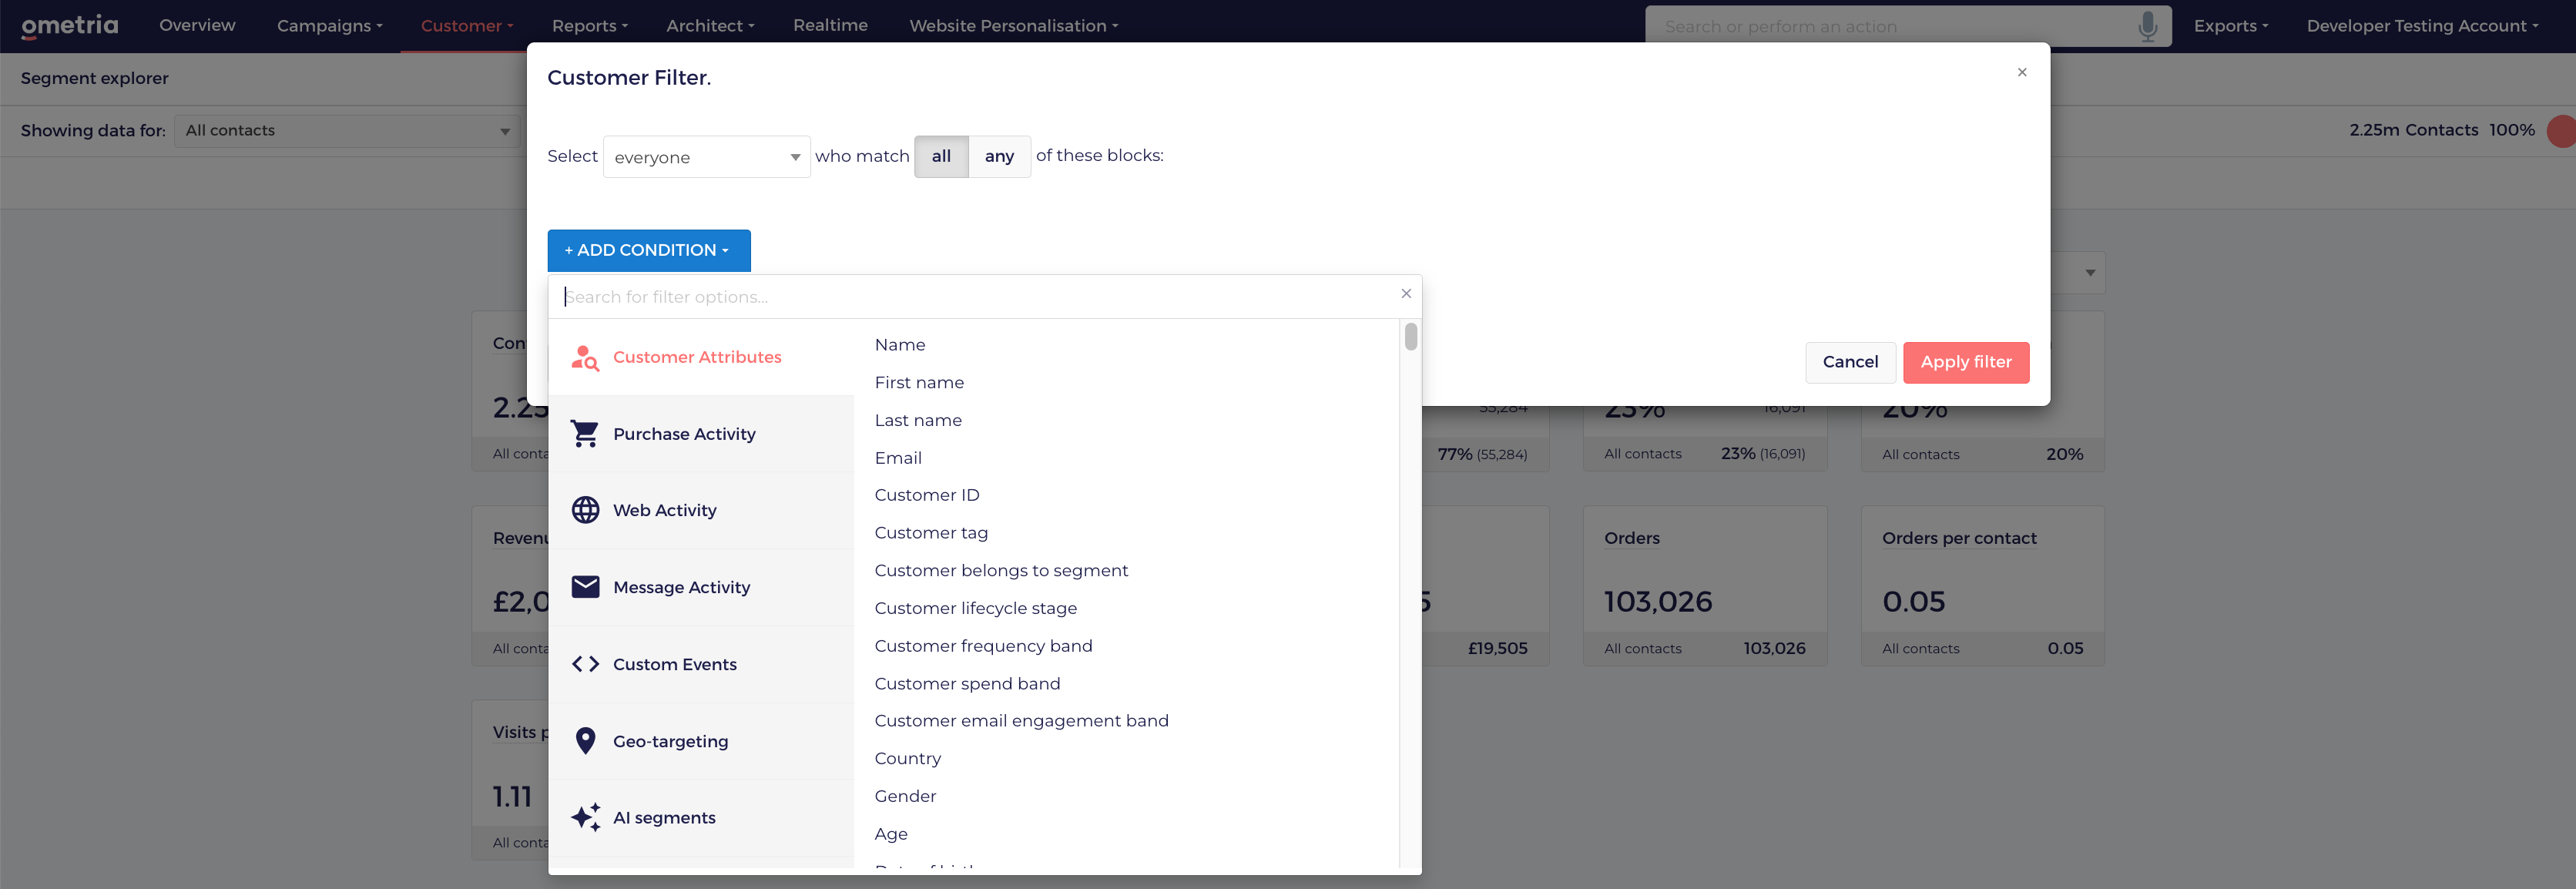The width and height of the screenshot is (2576, 889).
Task: Select the 'all' match toggle
Action: point(941,156)
